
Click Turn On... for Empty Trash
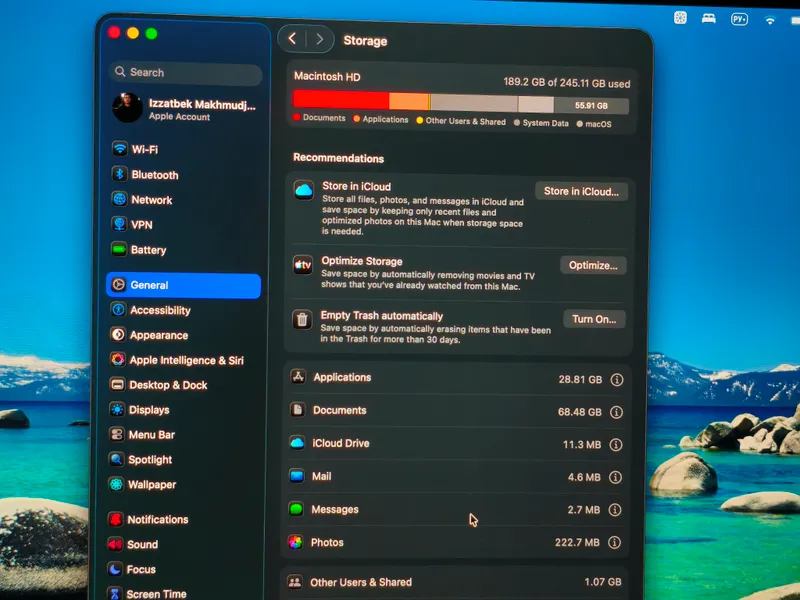tap(594, 319)
